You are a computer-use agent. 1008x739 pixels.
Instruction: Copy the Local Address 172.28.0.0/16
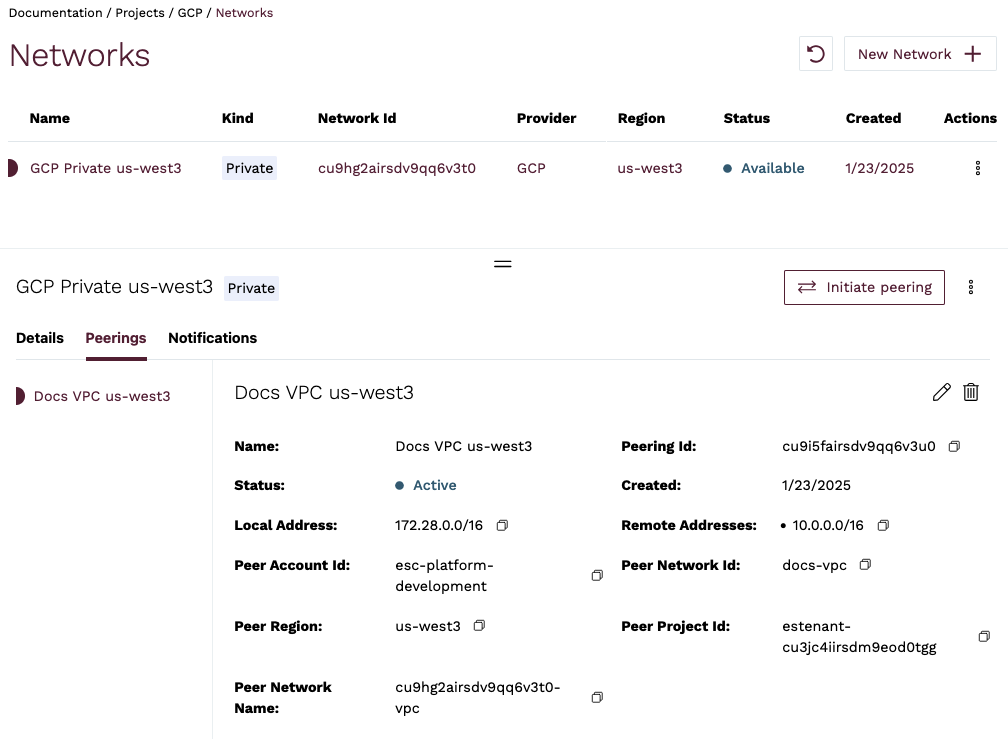pyautogui.click(x=503, y=525)
